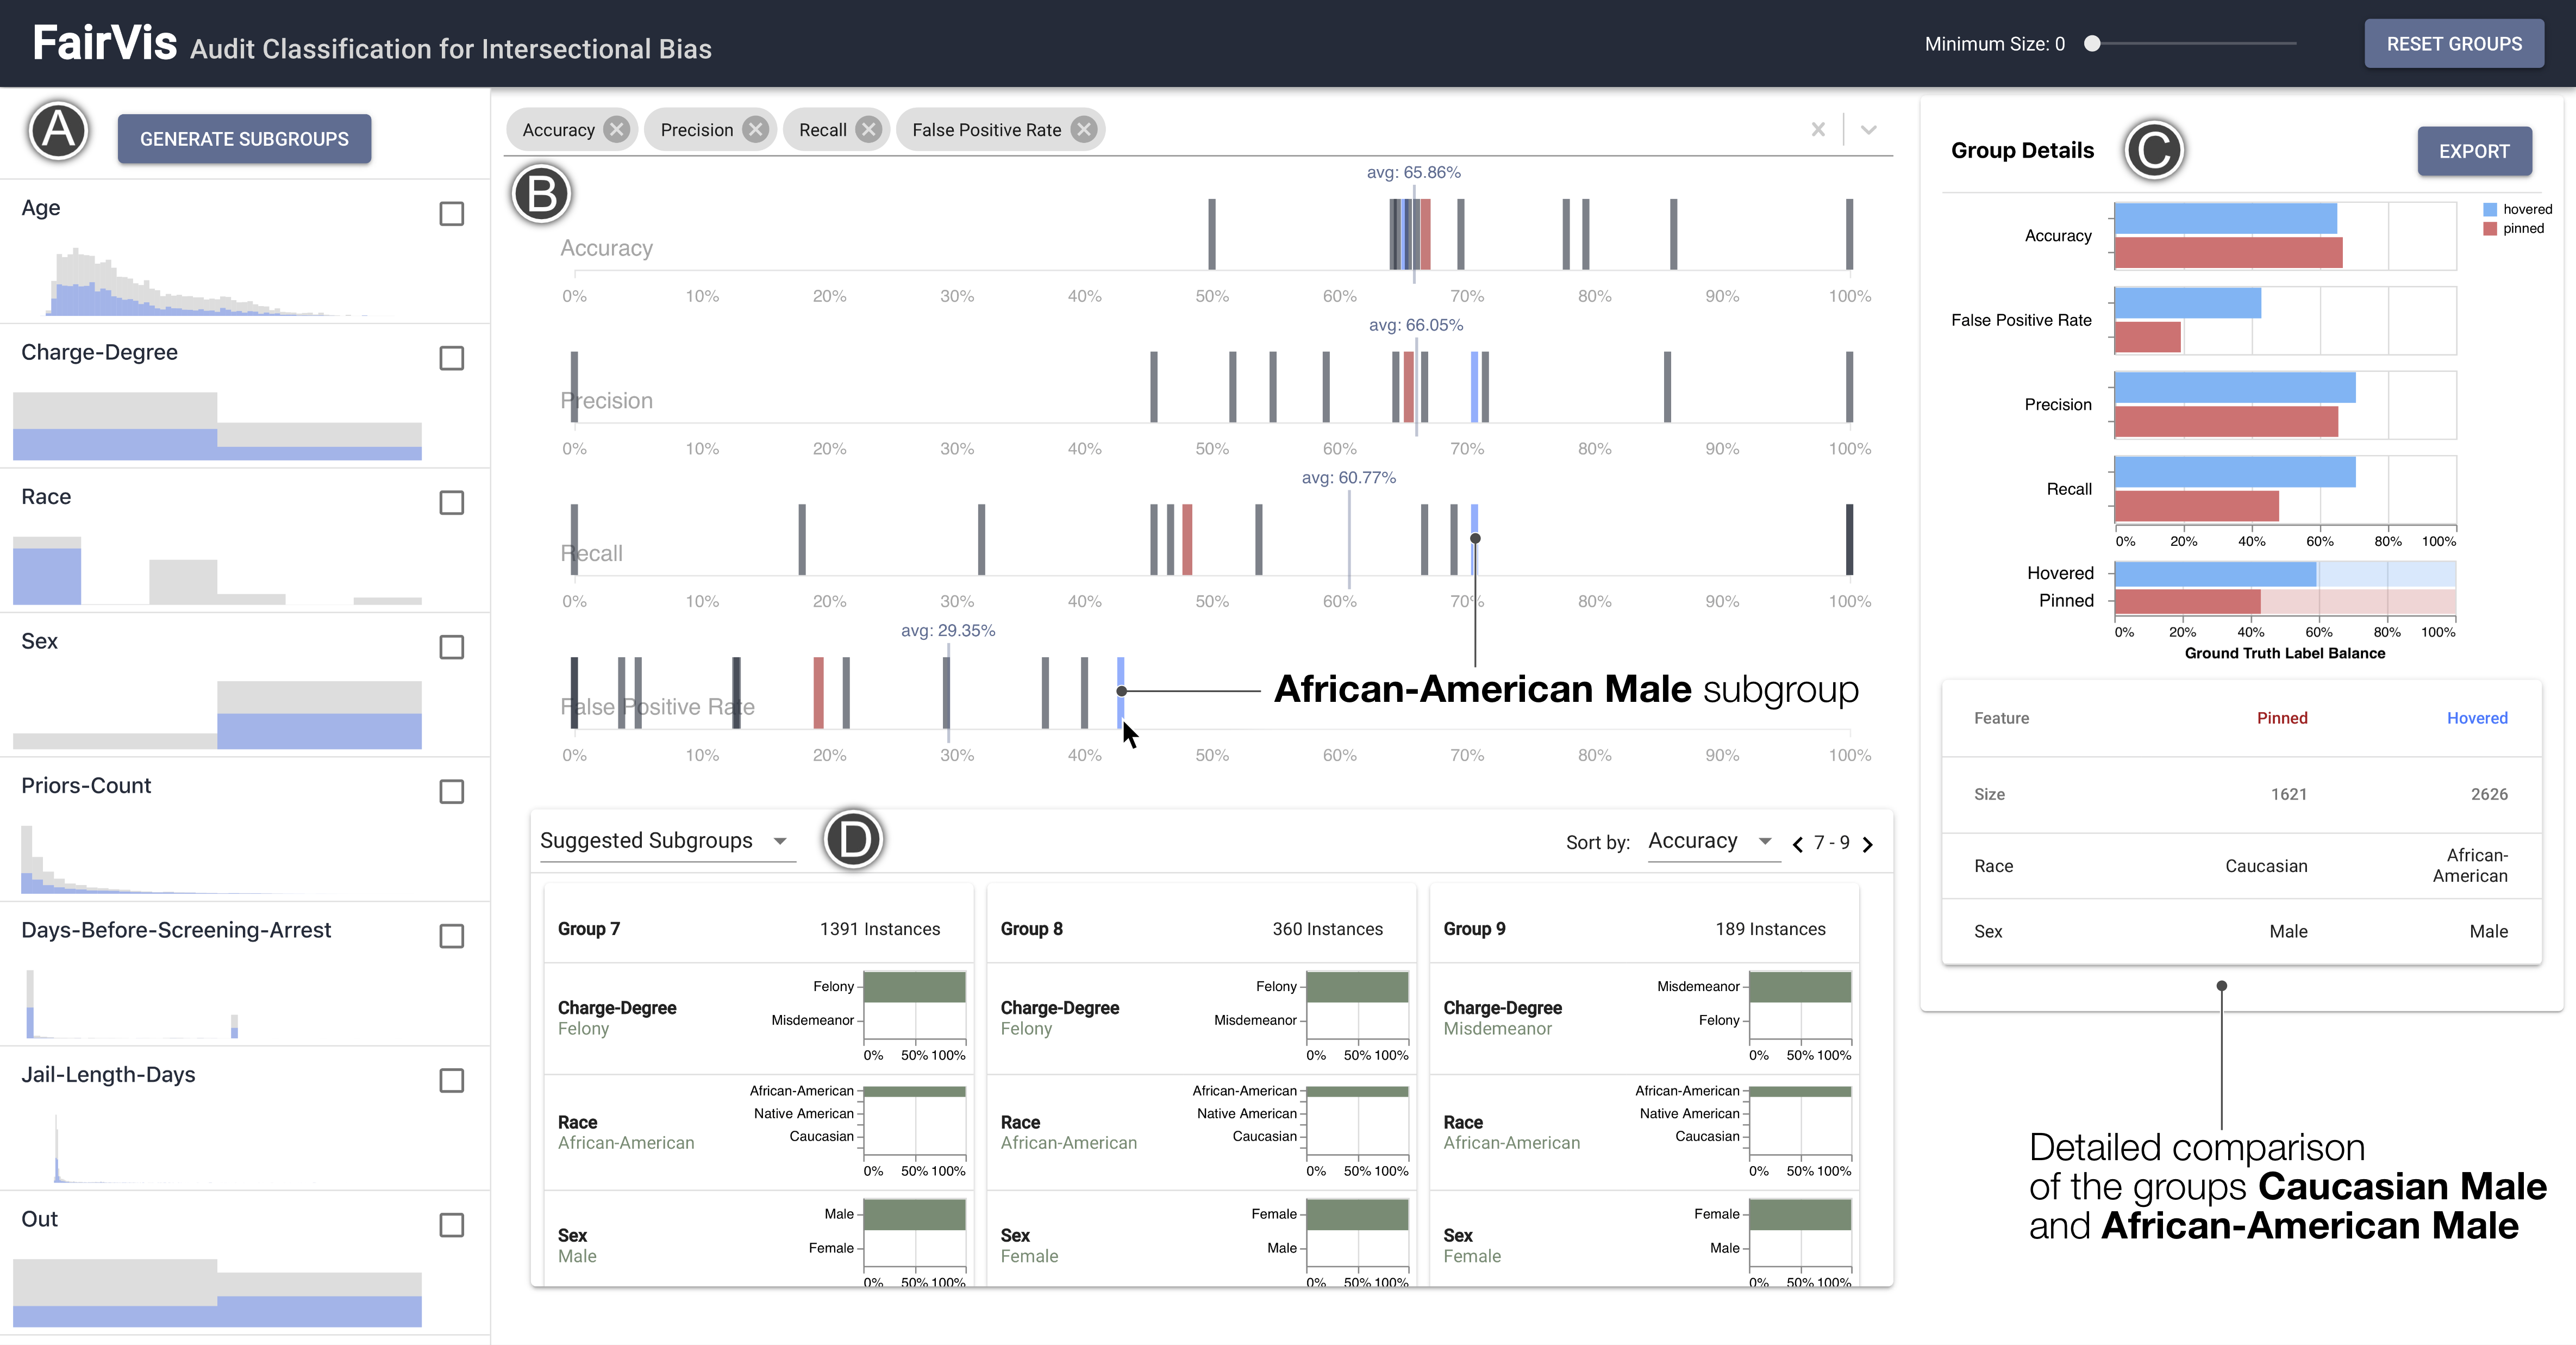Click the Minimum Size slider handle
Viewport: 2576px width, 1345px height.
point(2092,44)
